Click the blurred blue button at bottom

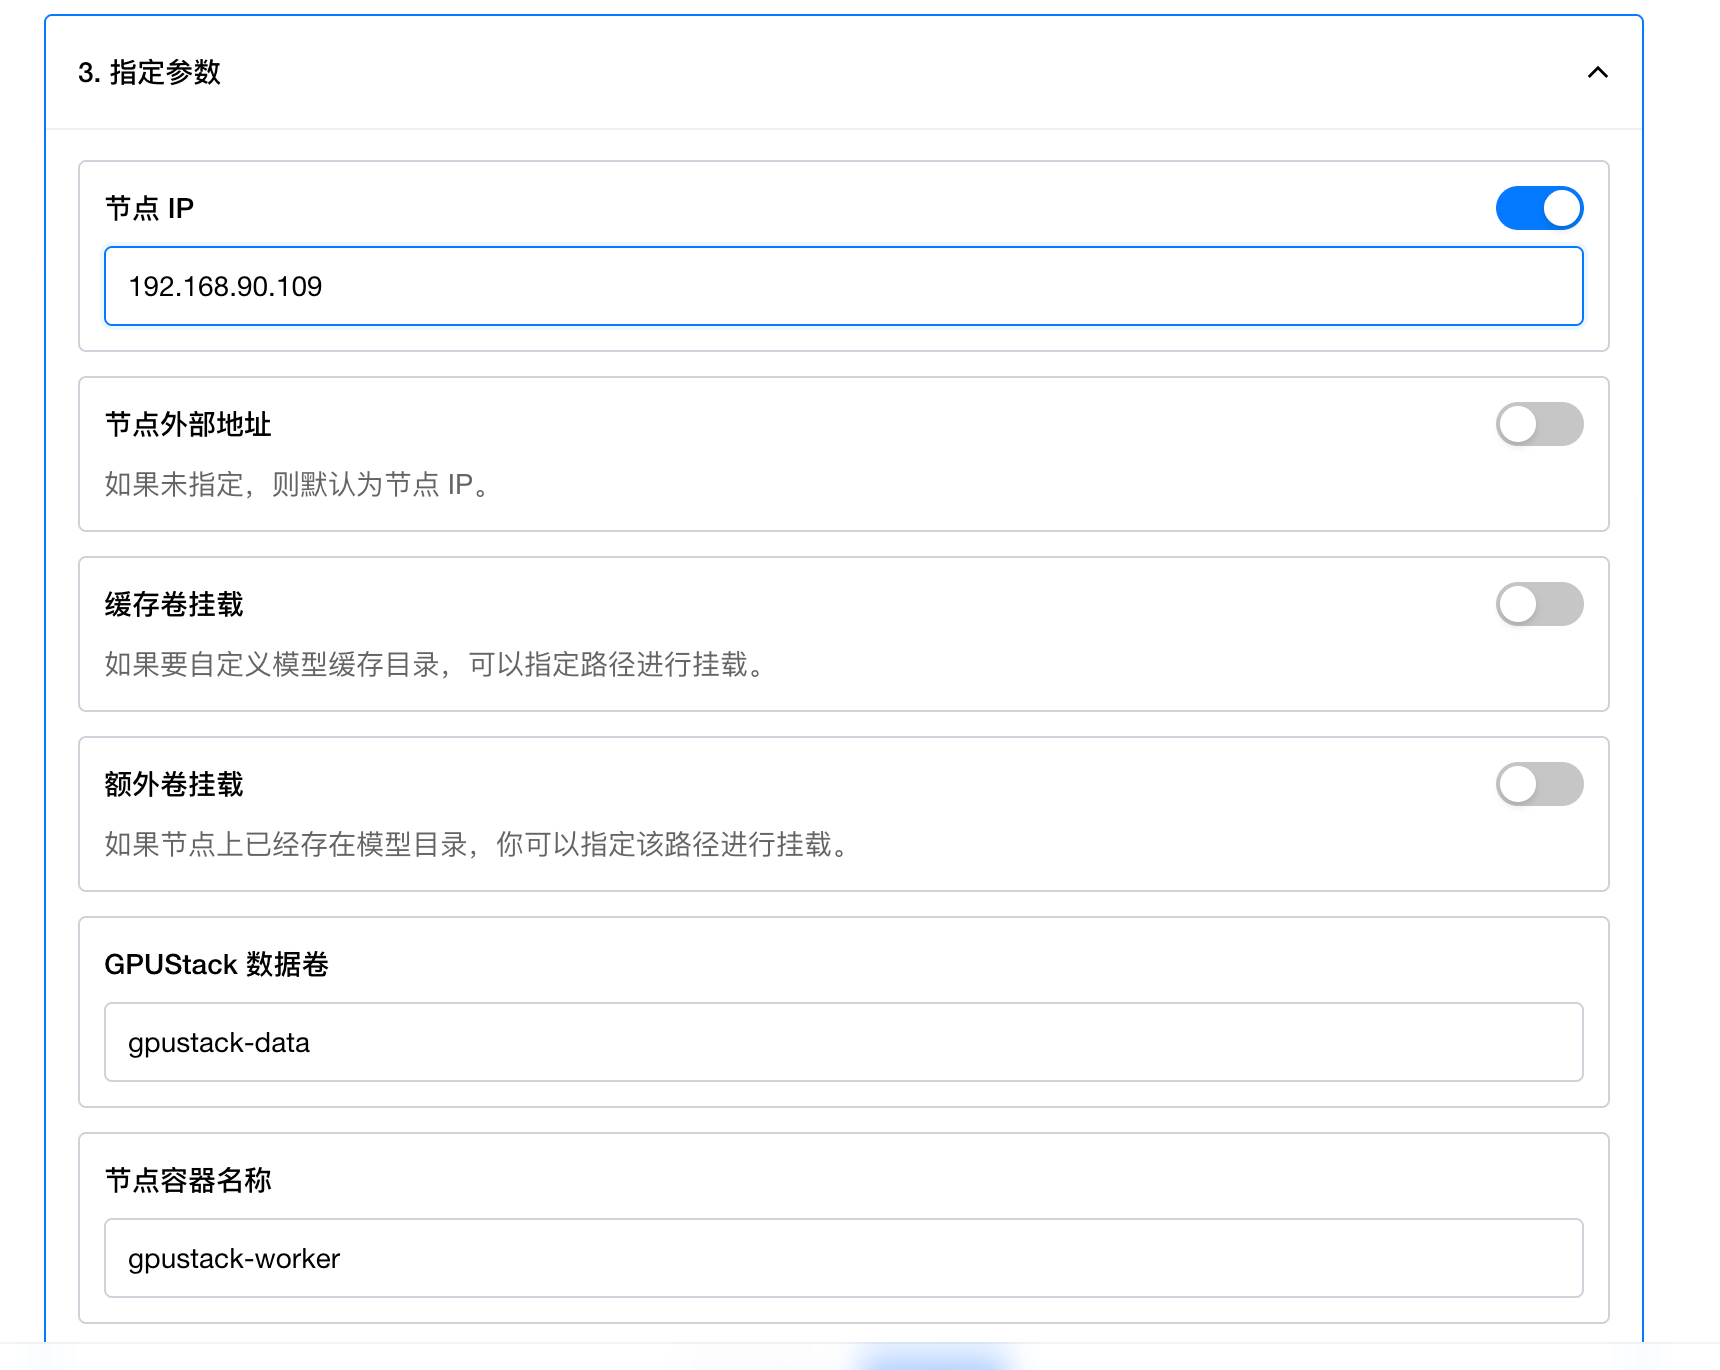click(x=935, y=1357)
